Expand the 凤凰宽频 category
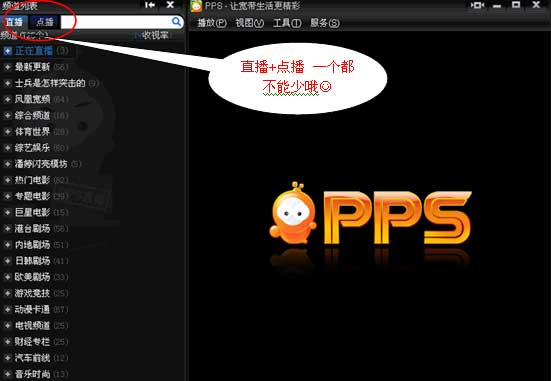551x381 pixels. pos(7,99)
